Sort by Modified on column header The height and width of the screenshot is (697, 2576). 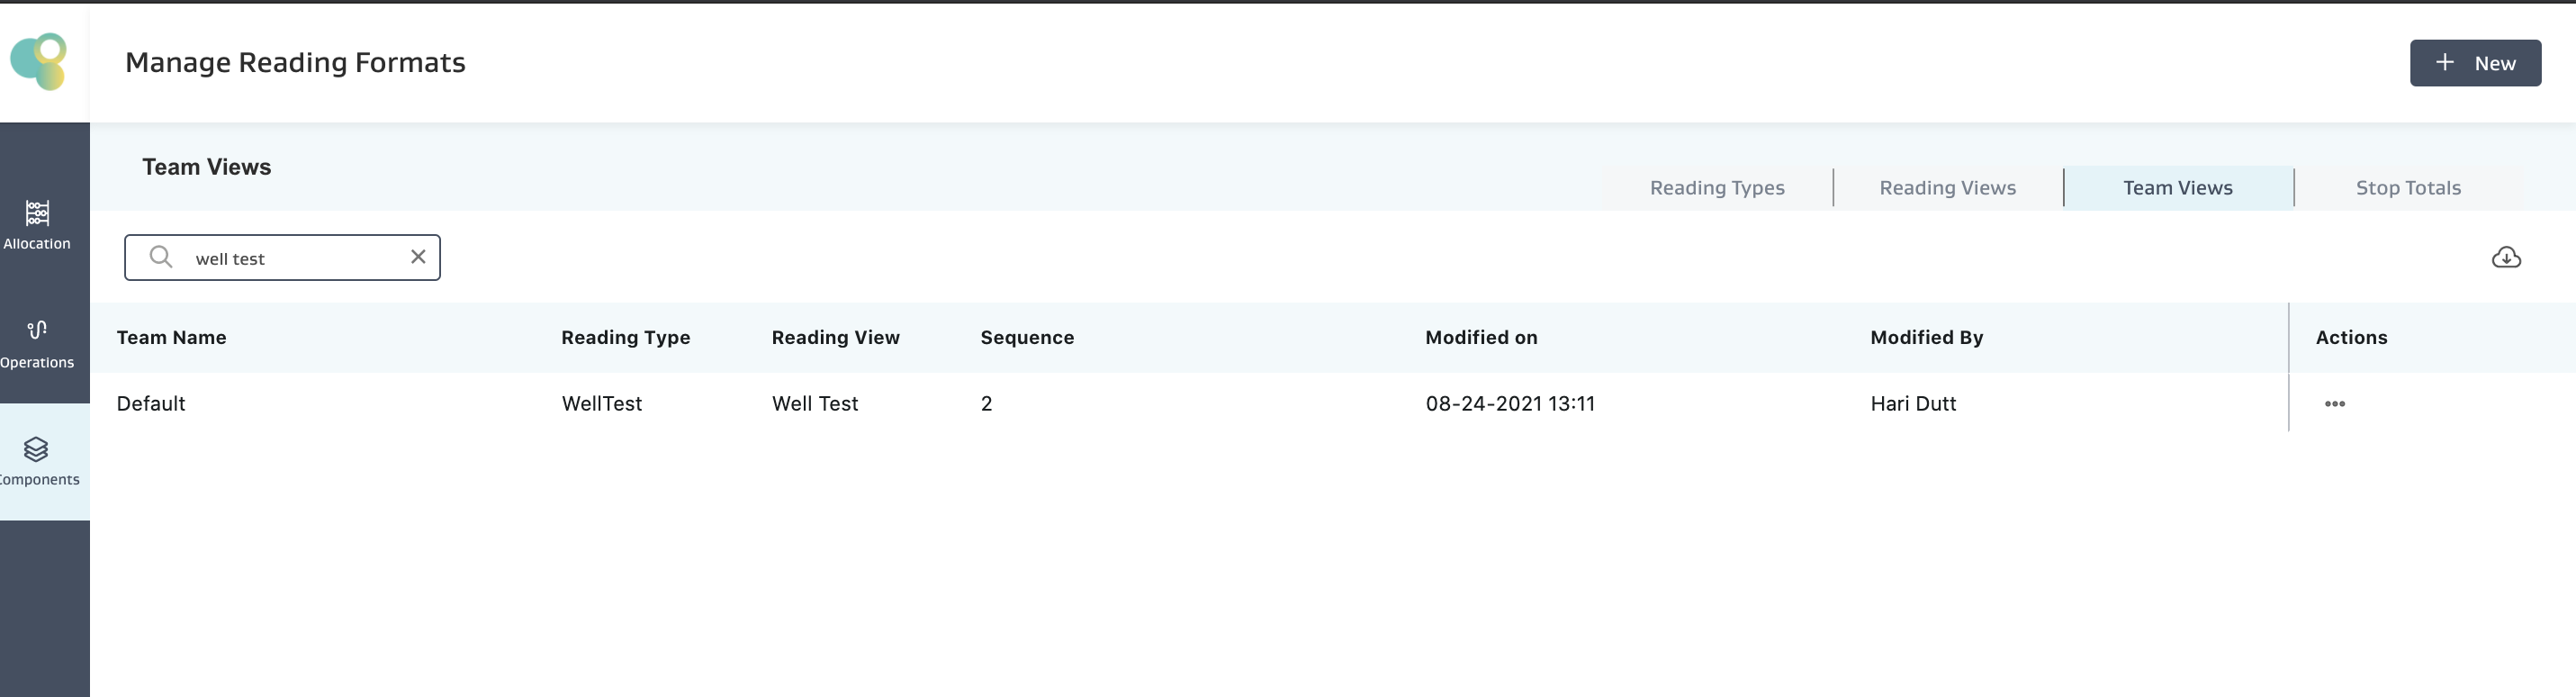point(1481,338)
